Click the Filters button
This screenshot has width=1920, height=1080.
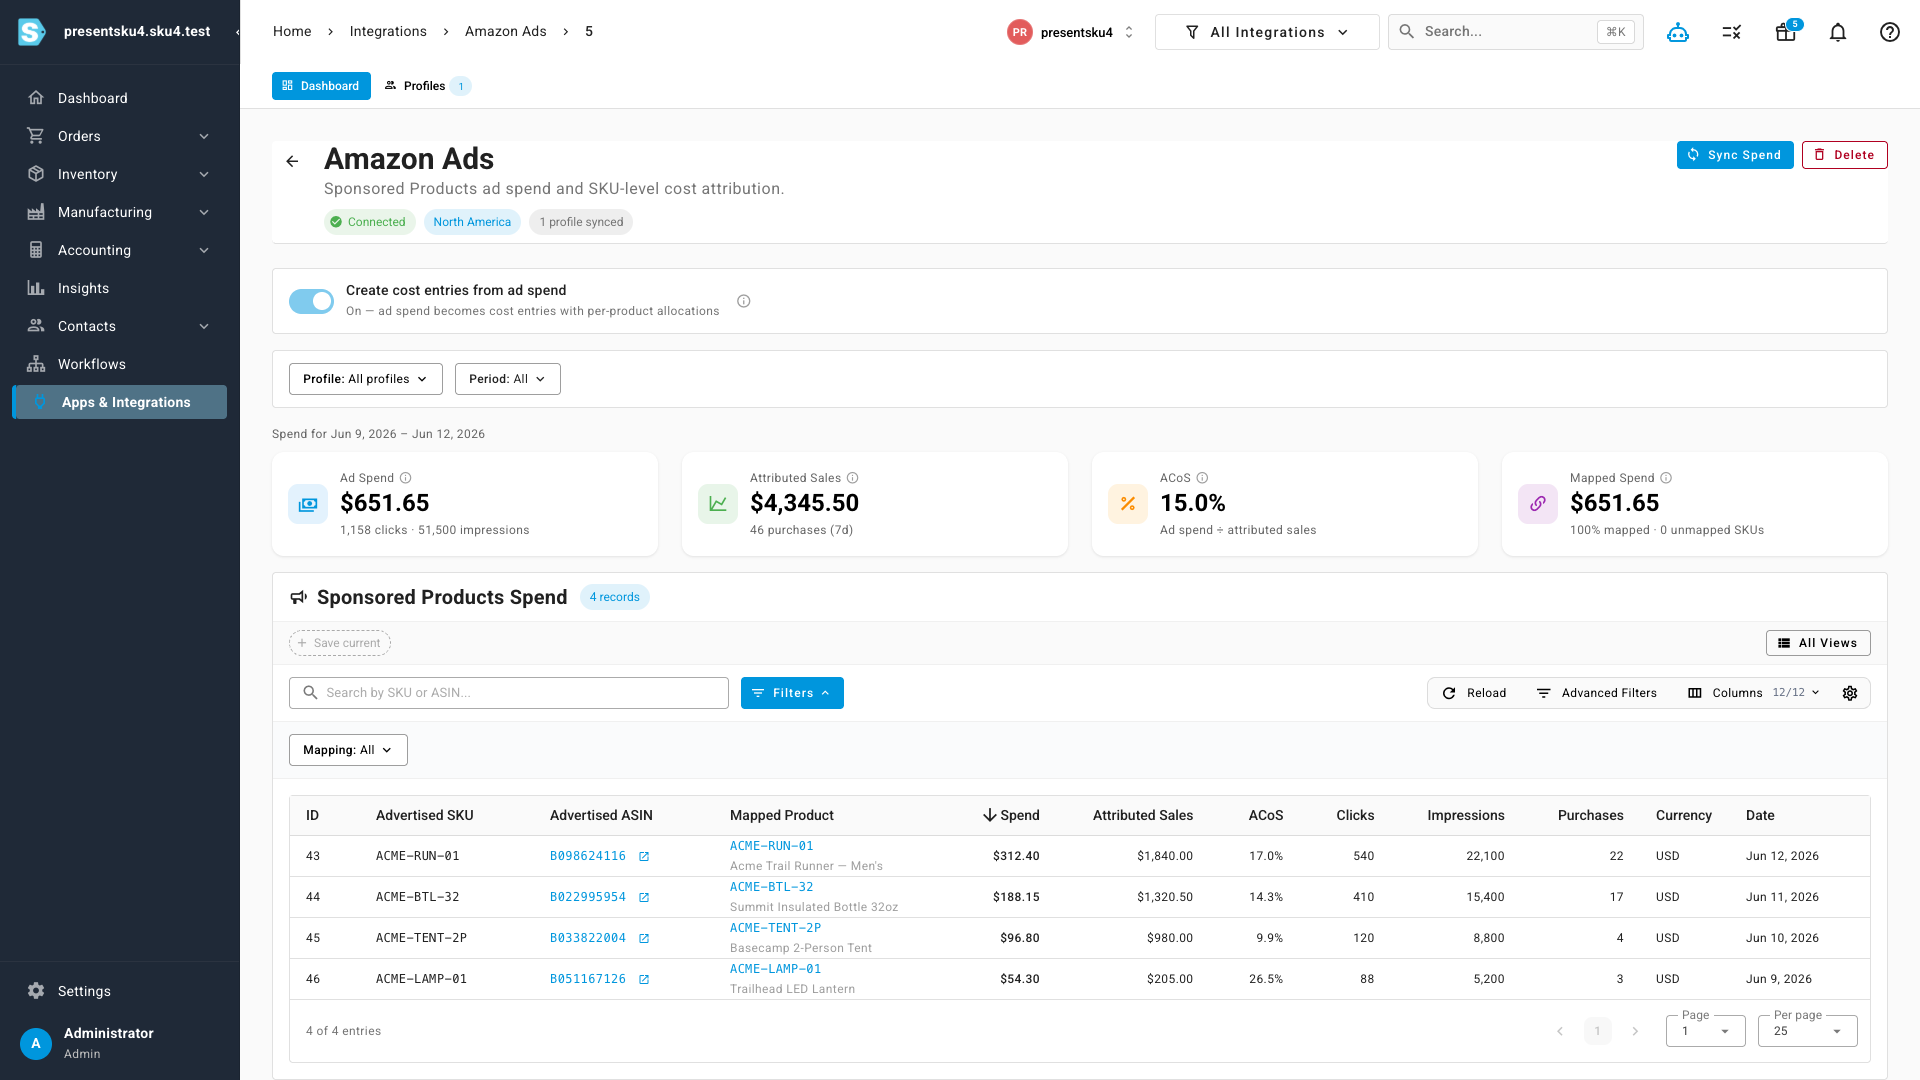(792, 693)
